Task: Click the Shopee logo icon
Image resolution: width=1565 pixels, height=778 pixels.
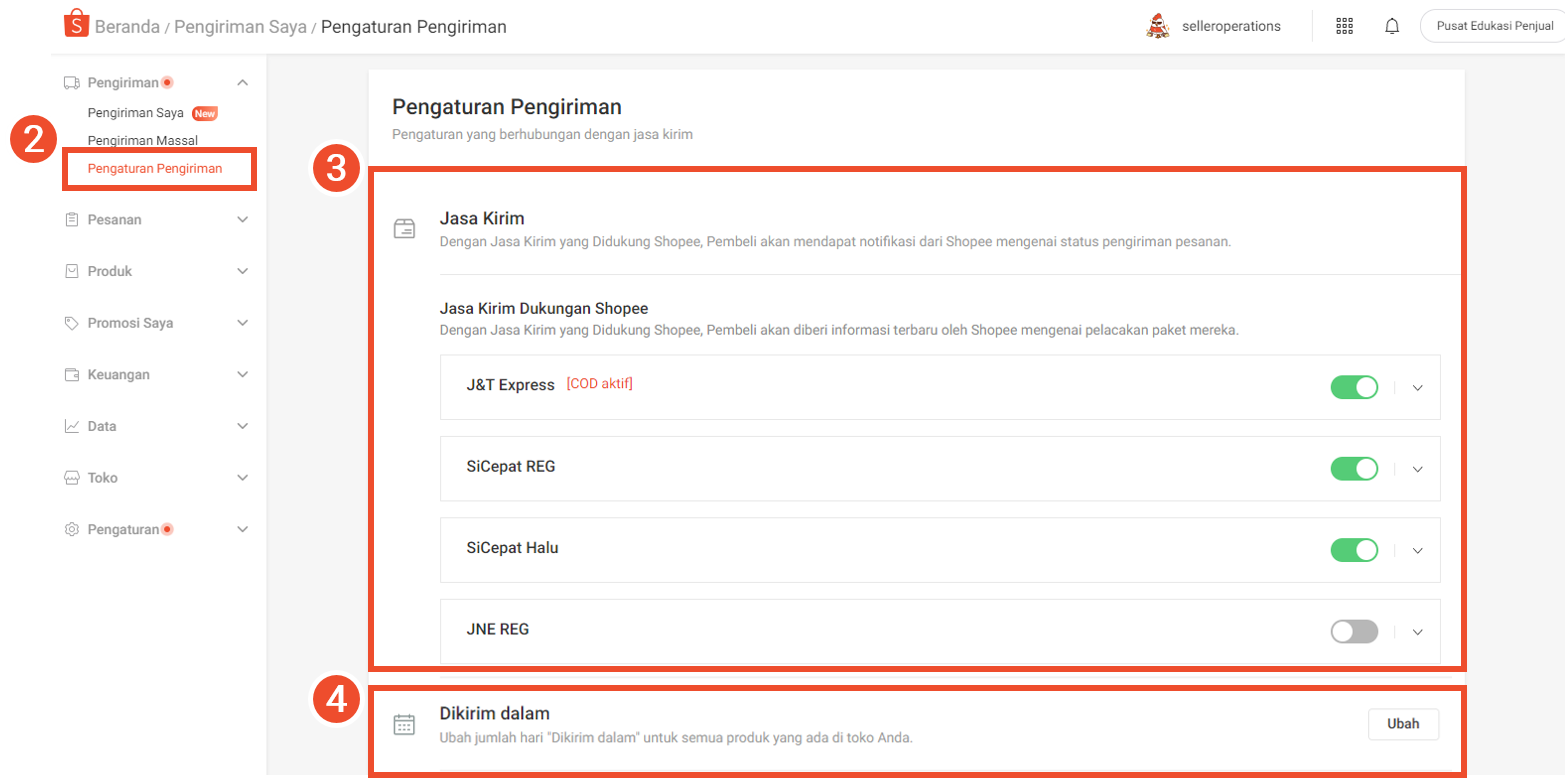Action: 76,25
